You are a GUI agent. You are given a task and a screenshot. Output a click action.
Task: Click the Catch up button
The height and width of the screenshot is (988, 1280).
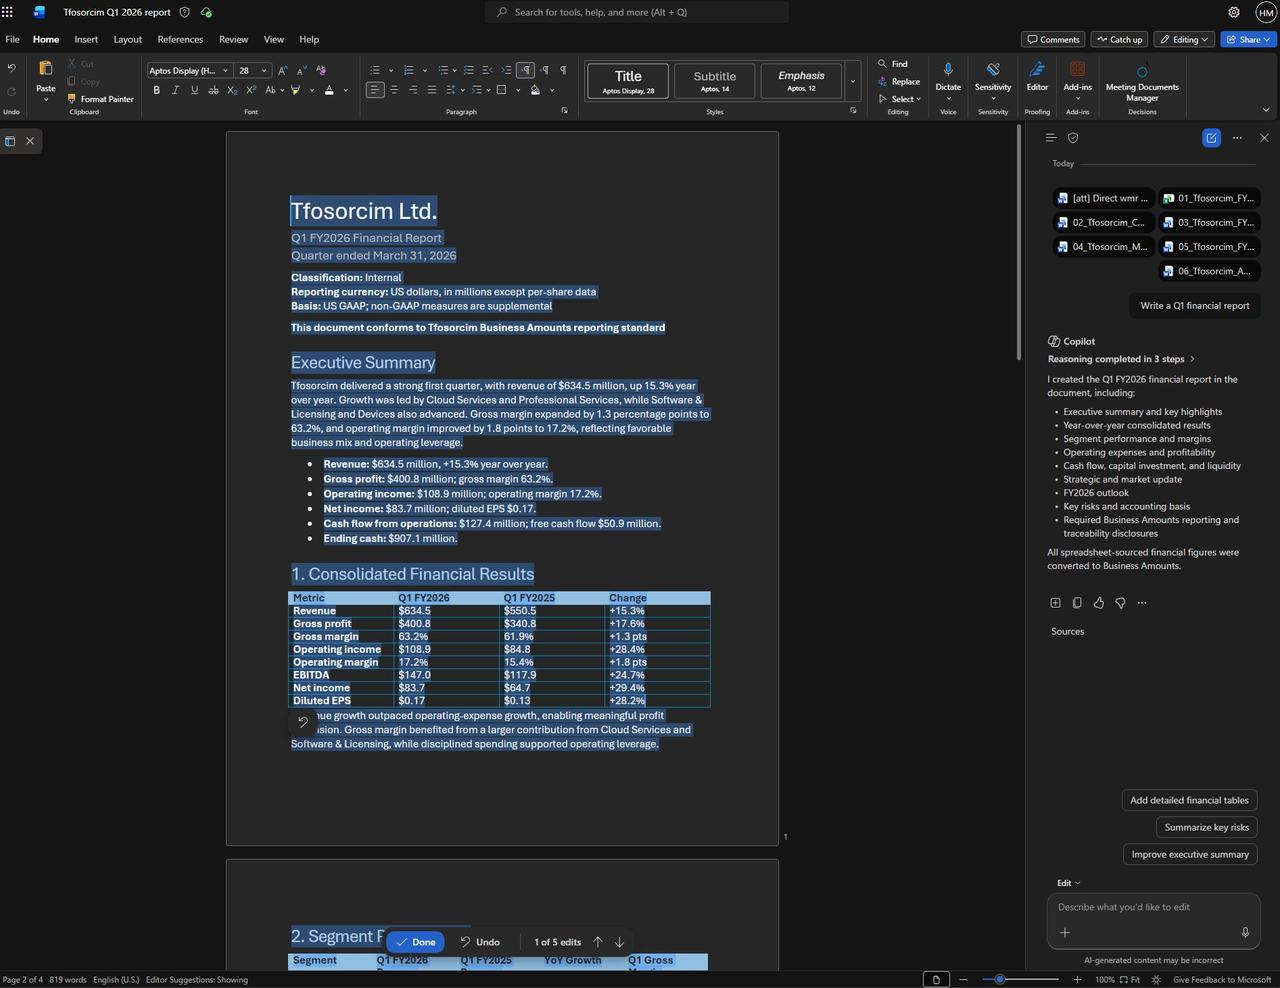(1119, 39)
